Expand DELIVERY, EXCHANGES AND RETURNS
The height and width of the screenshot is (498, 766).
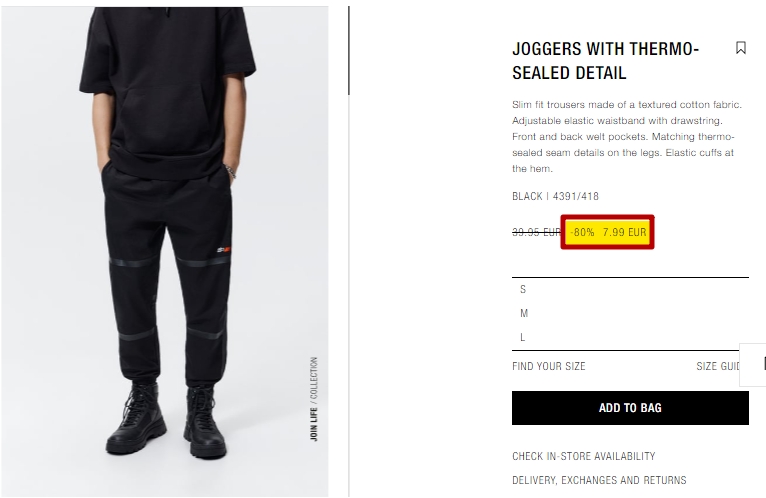pyautogui.click(x=599, y=480)
